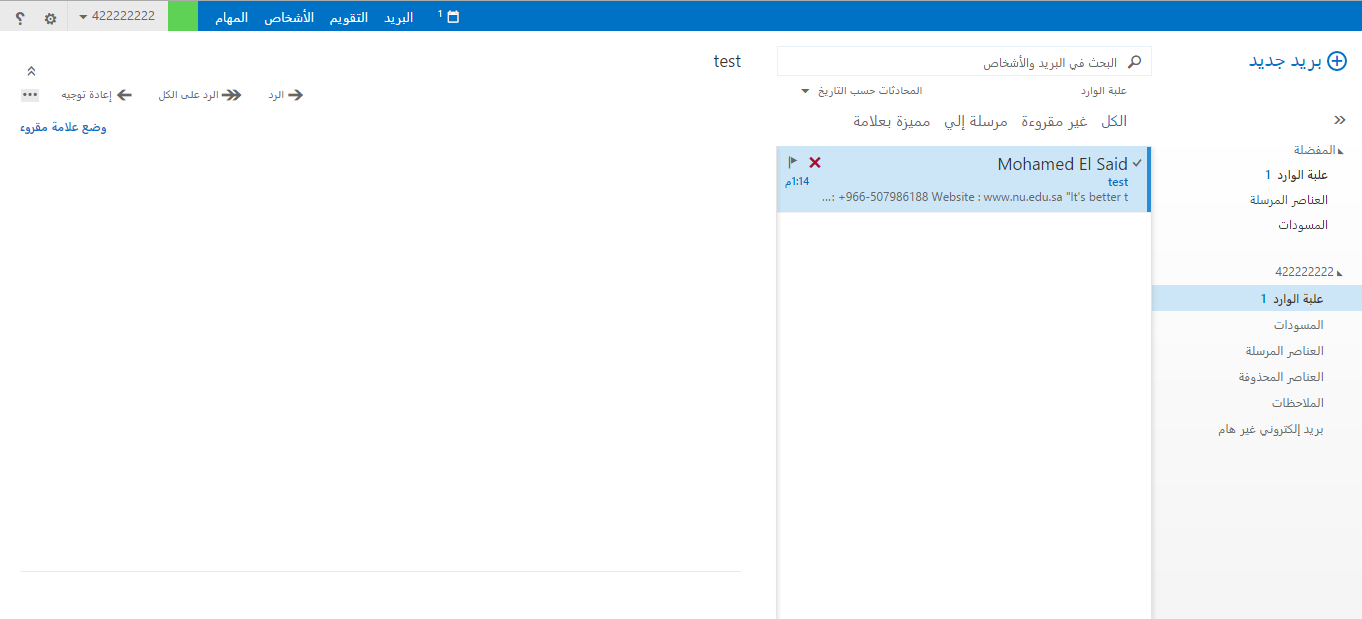Select the Deleted Items (العناصر المحذوفة) folder
Screen dimensions: 1362x619
point(1281,377)
